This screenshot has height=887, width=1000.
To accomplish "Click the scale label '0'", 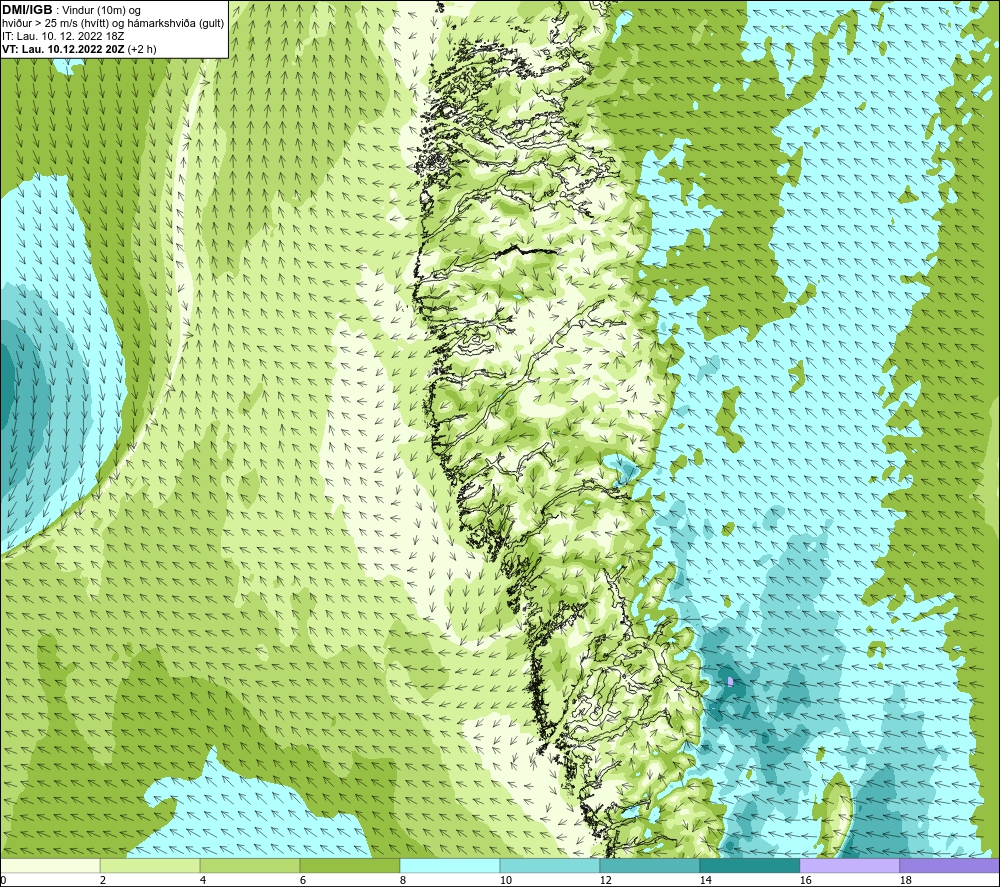I will pos(4,881).
